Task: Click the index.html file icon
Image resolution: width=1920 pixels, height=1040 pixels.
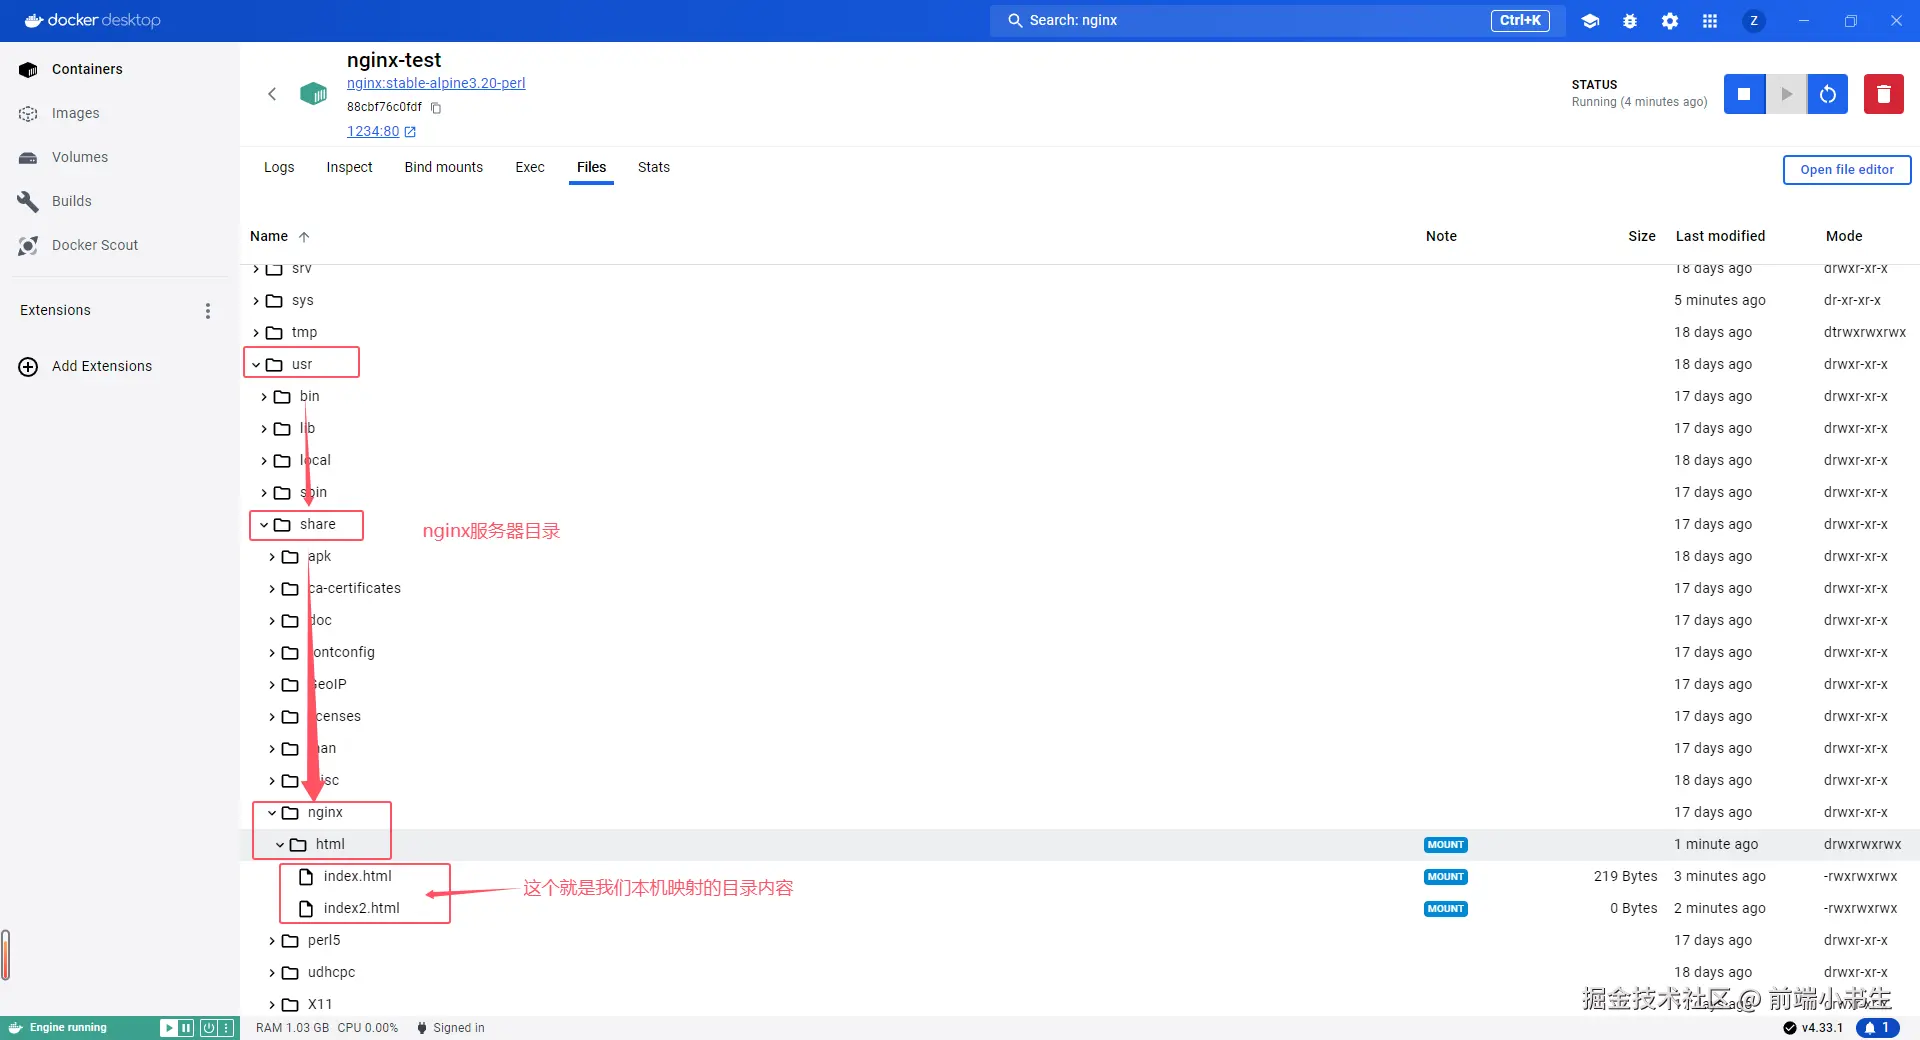Action: pyautogui.click(x=307, y=877)
